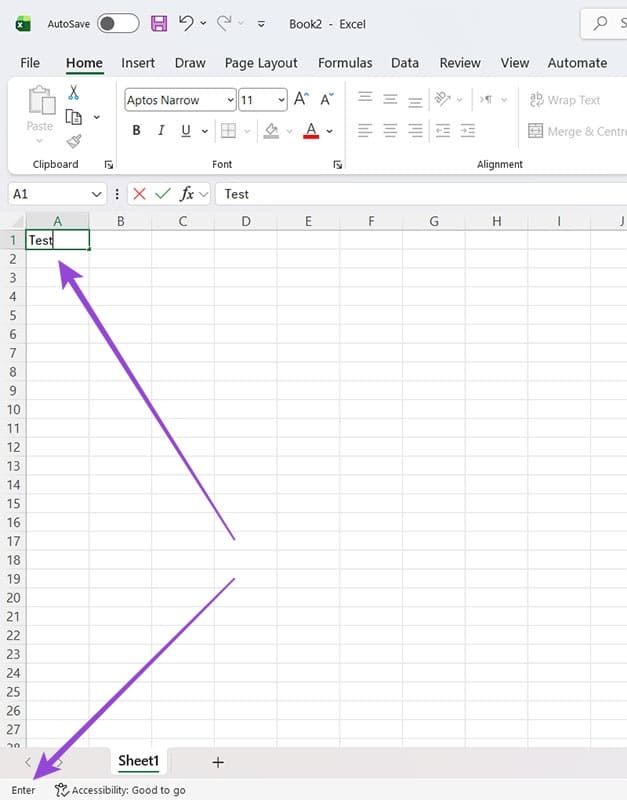Cancel entry with the red X

click(139, 194)
